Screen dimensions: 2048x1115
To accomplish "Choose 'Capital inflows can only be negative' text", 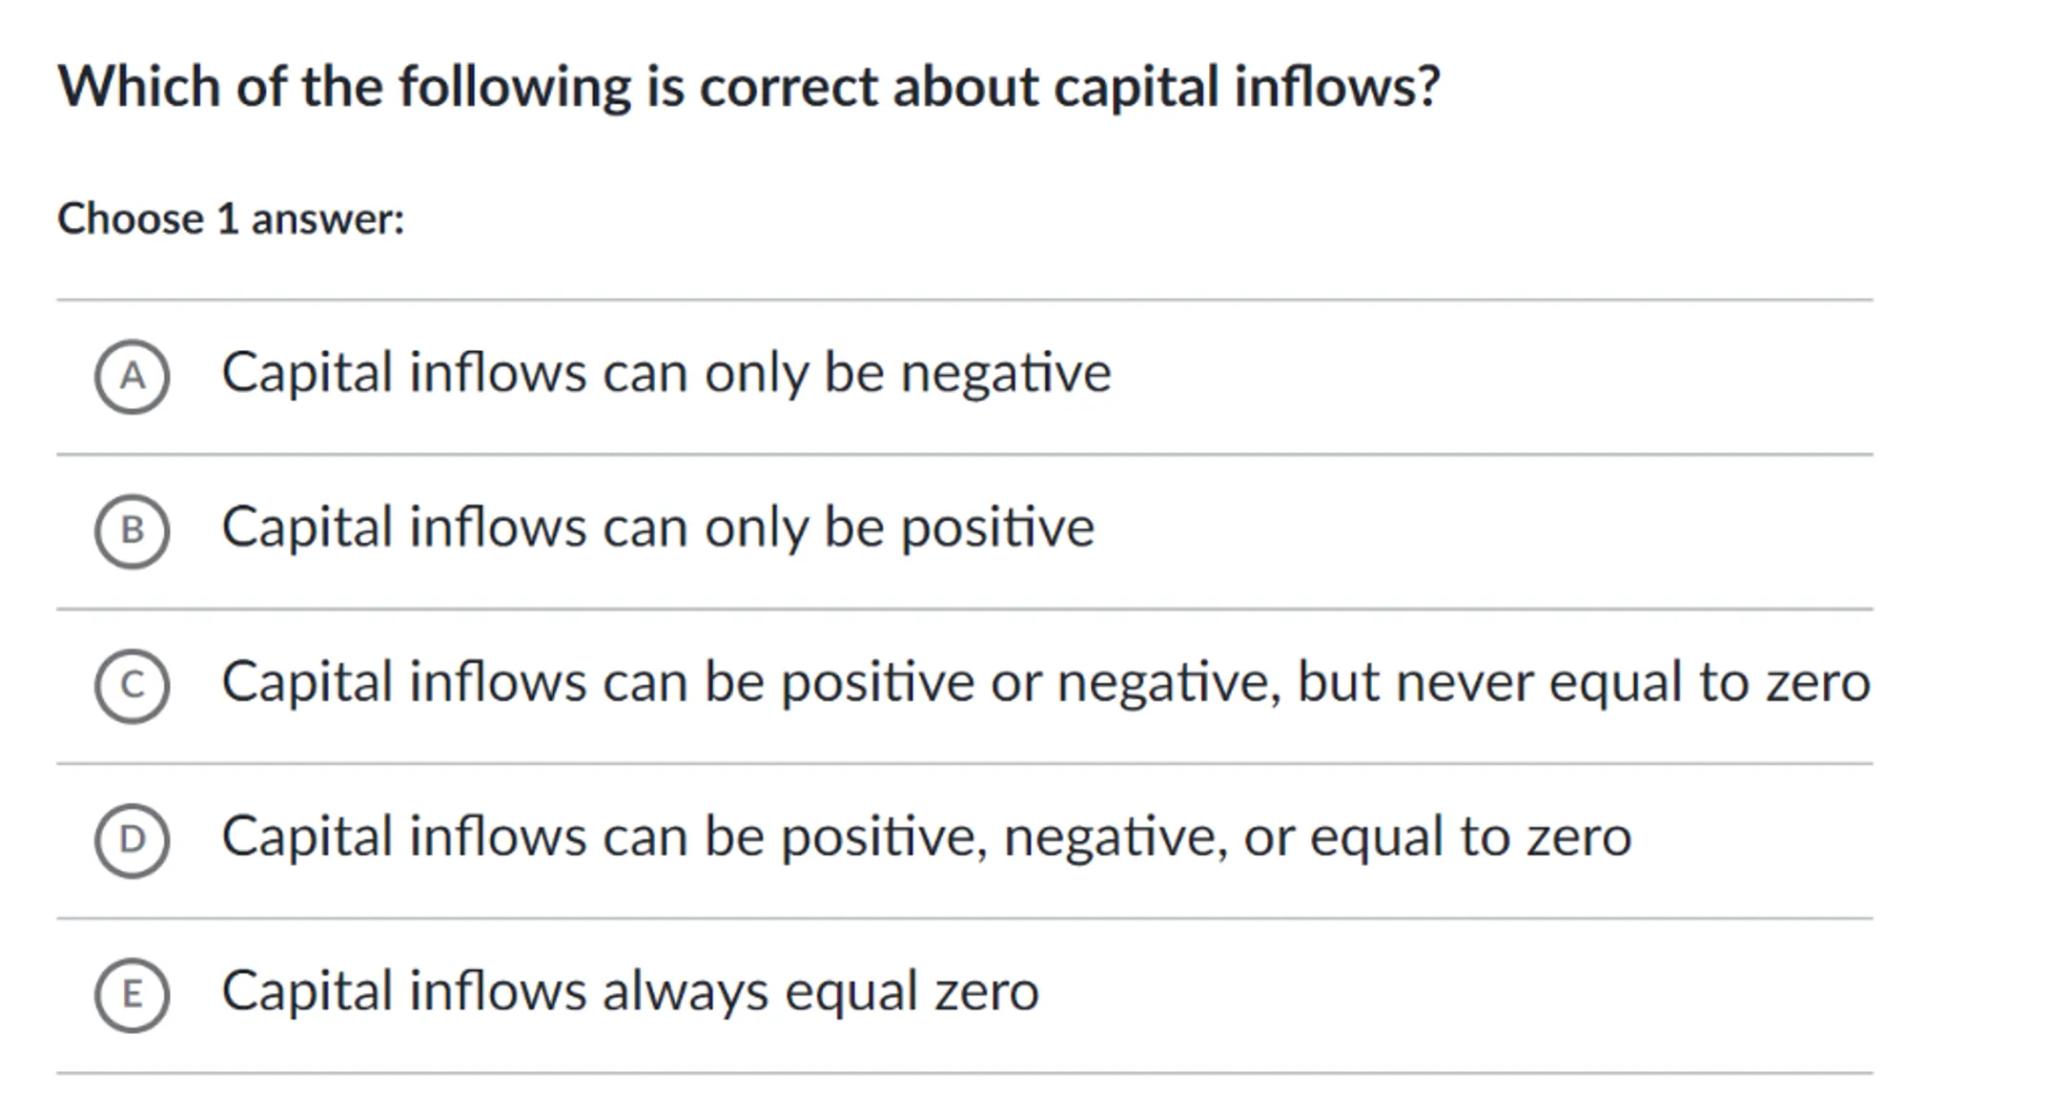I will (665, 374).
